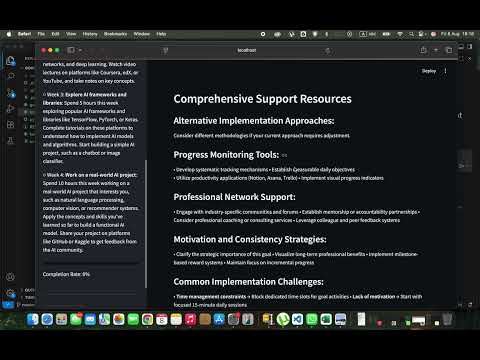480x360 pixels.
Task: Click the sidebar vertical scrollbar
Action: point(146,223)
